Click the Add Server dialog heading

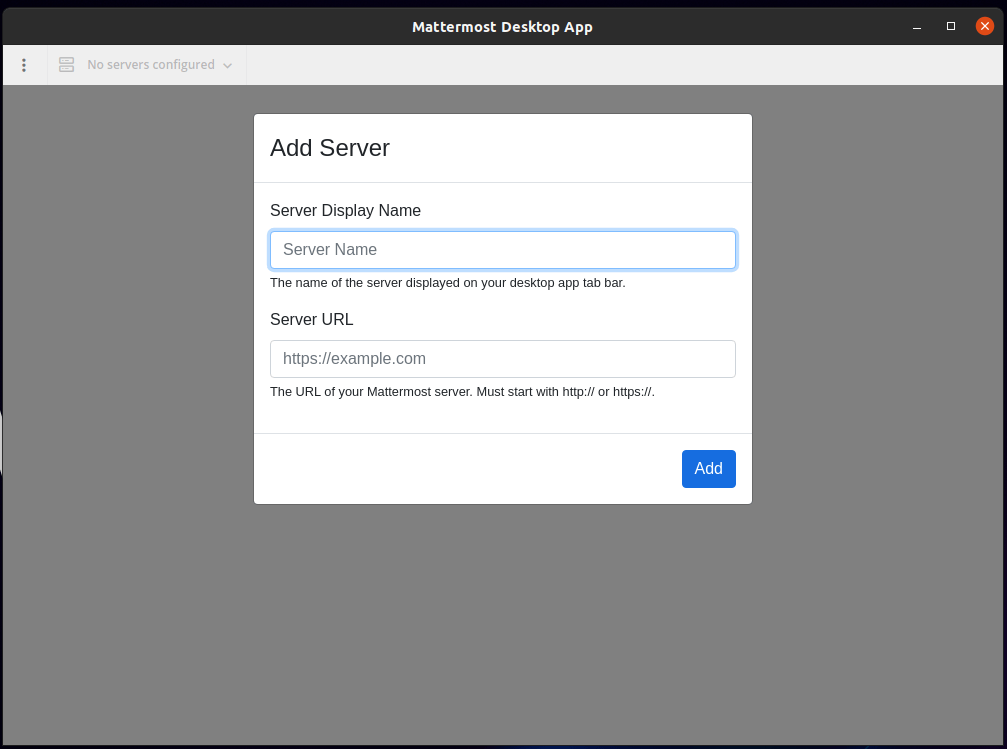point(330,147)
